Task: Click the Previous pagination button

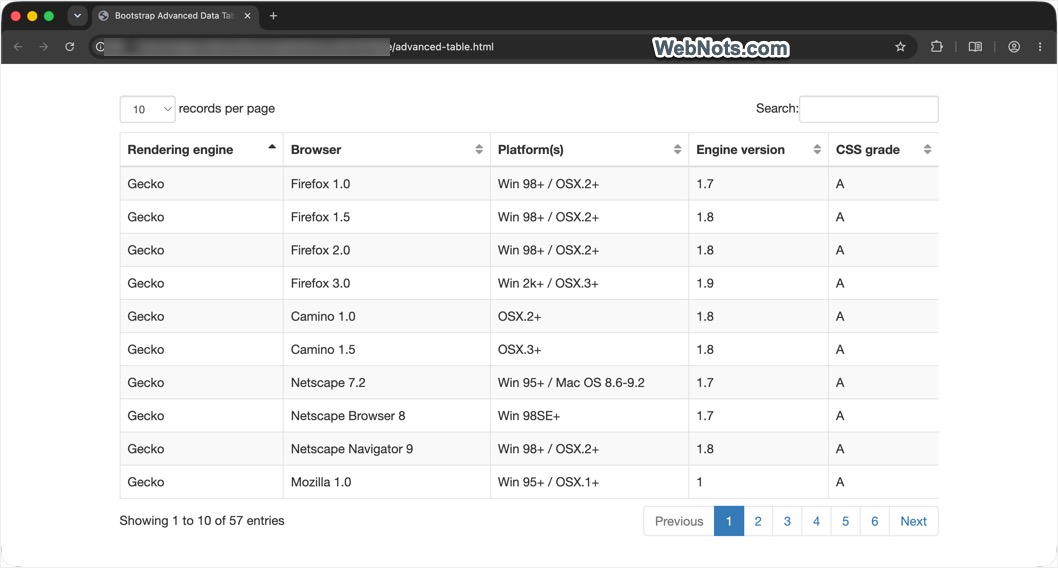Action: (x=679, y=521)
